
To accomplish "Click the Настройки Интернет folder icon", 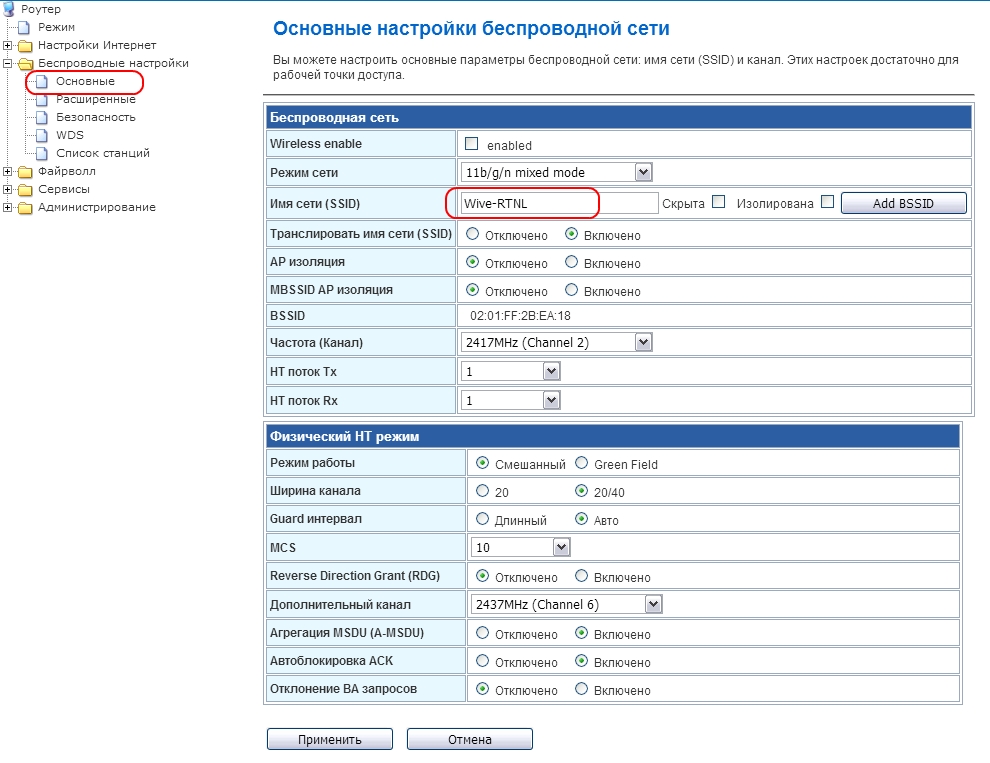I will (x=25, y=45).
